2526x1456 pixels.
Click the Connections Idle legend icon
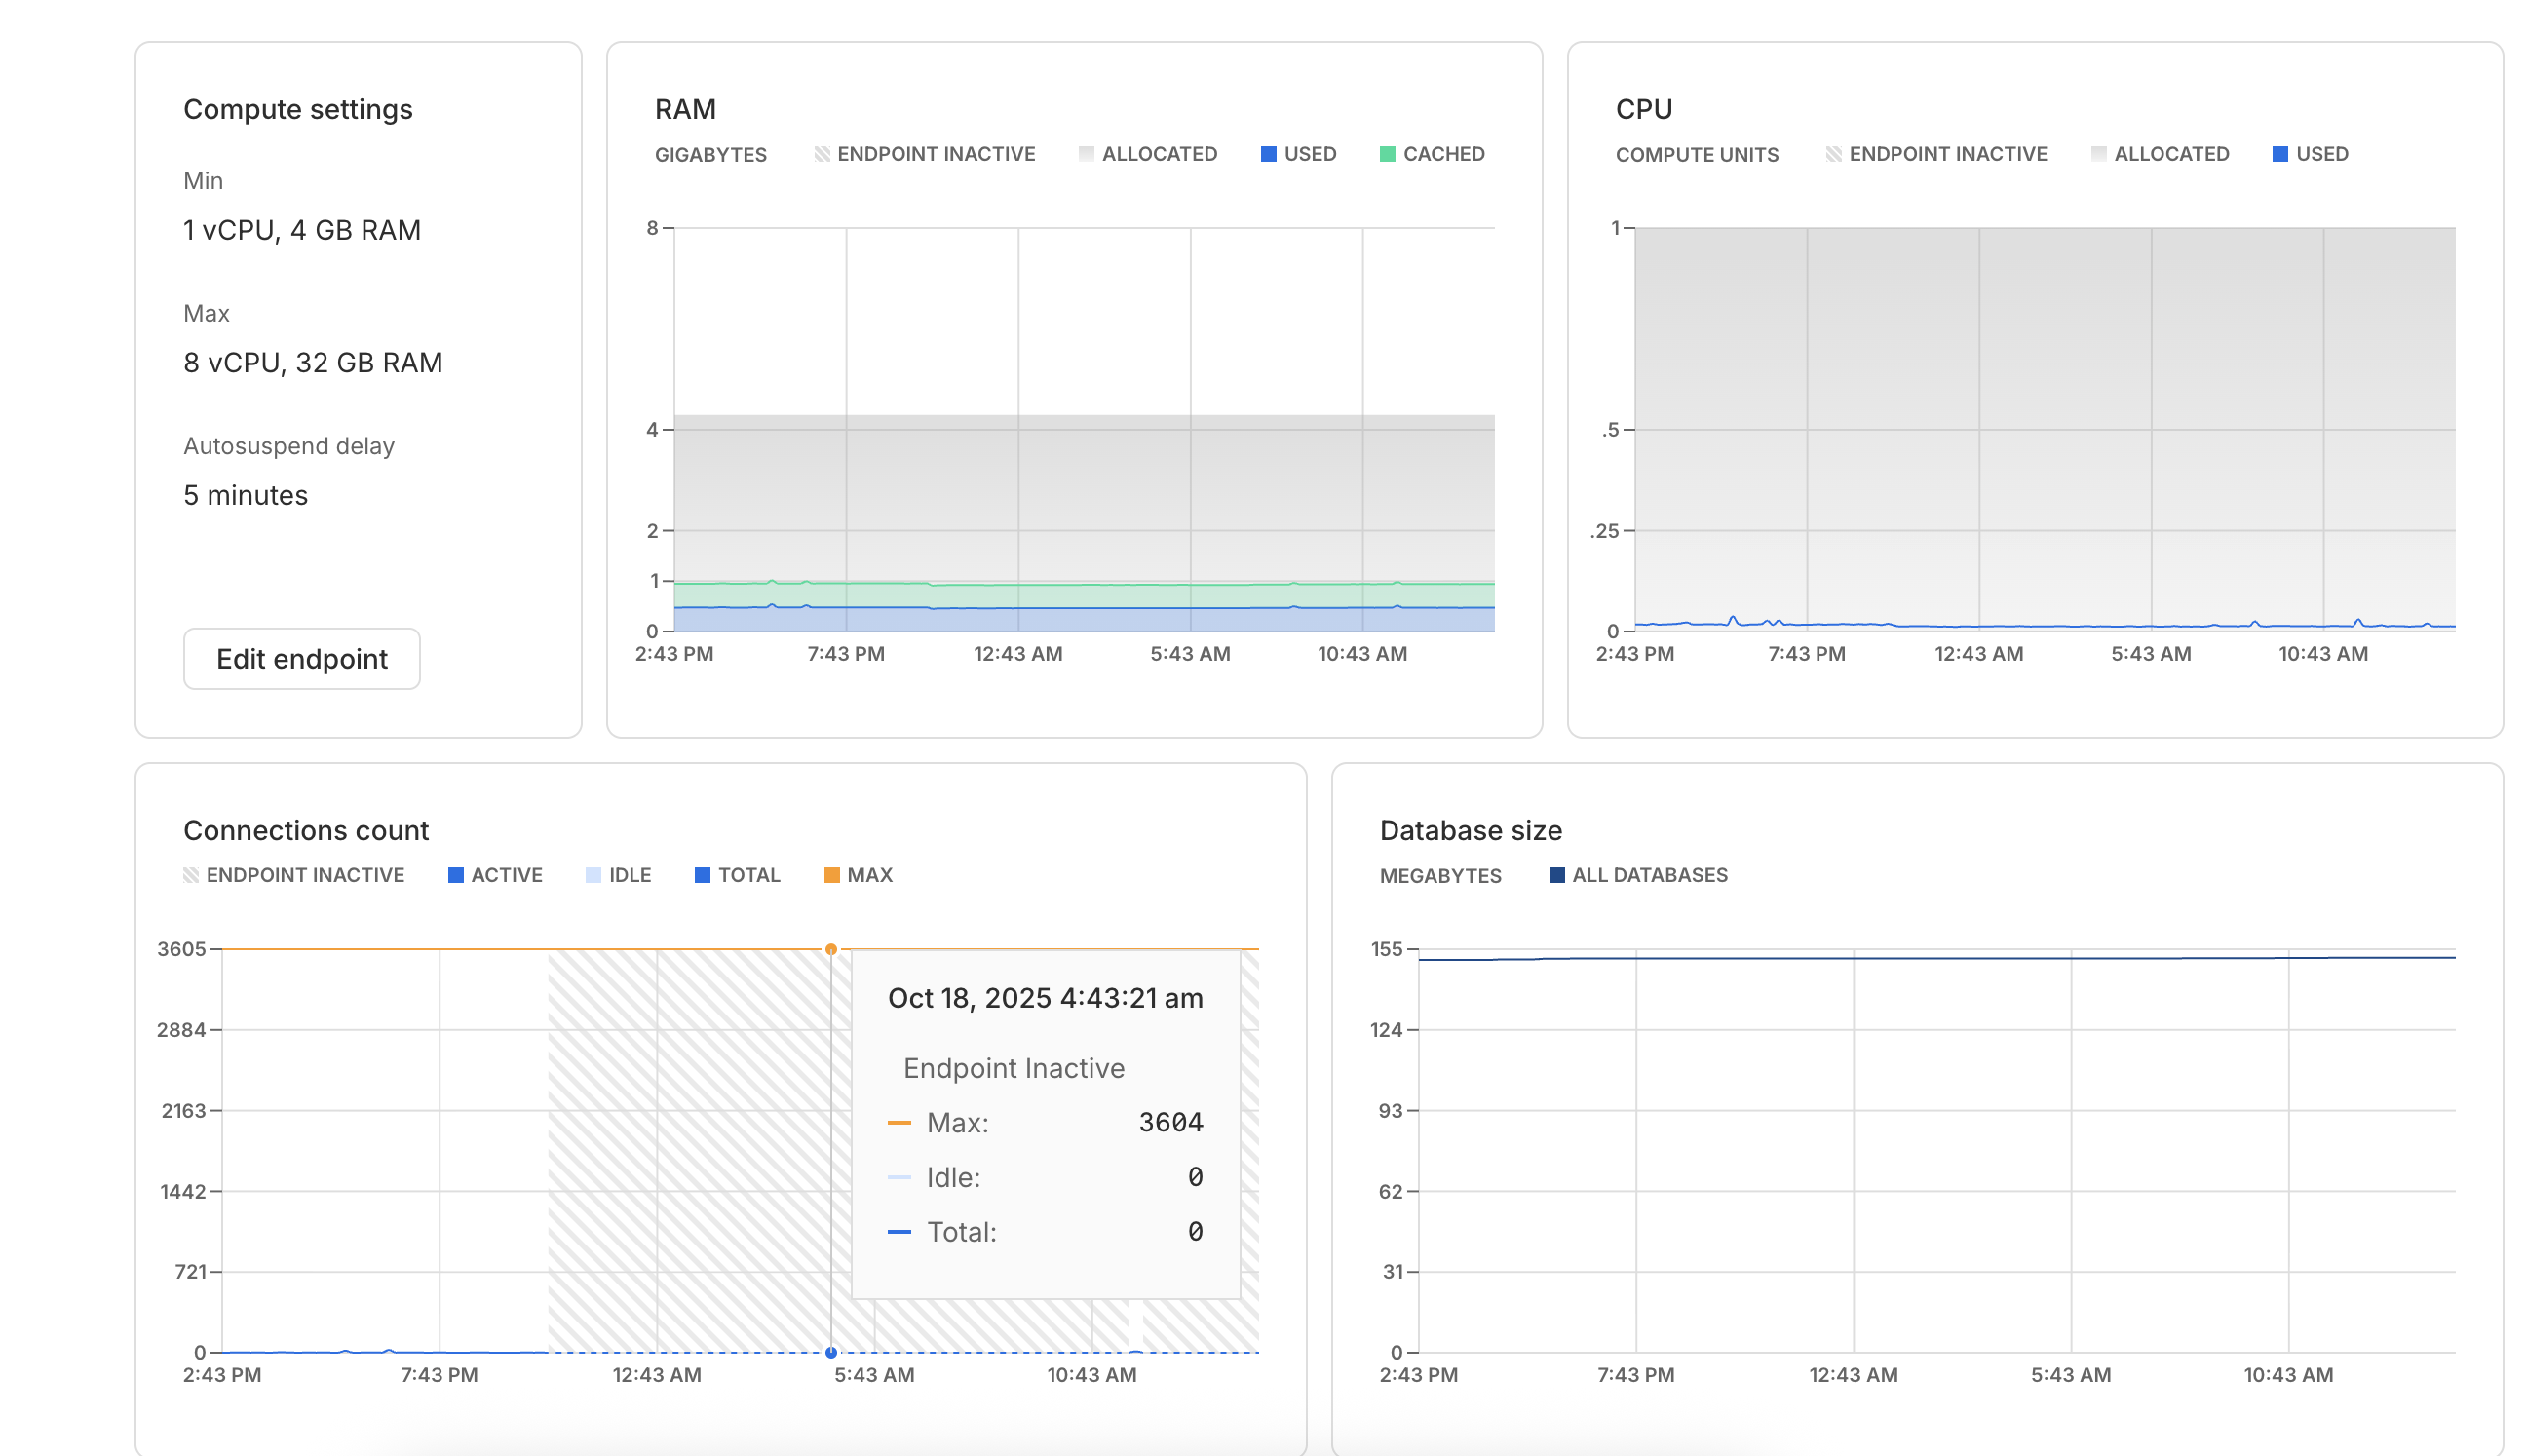coord(593,875)
